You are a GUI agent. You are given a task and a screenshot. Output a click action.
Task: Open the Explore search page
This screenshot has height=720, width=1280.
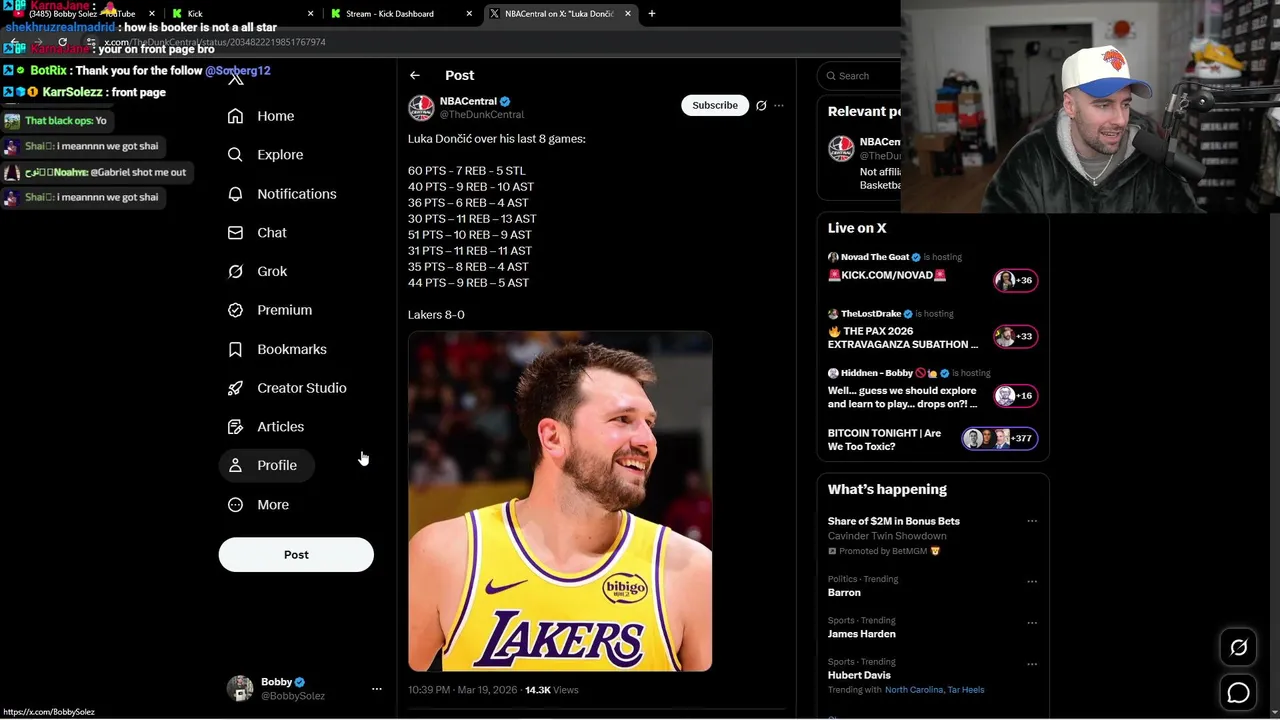265,155
